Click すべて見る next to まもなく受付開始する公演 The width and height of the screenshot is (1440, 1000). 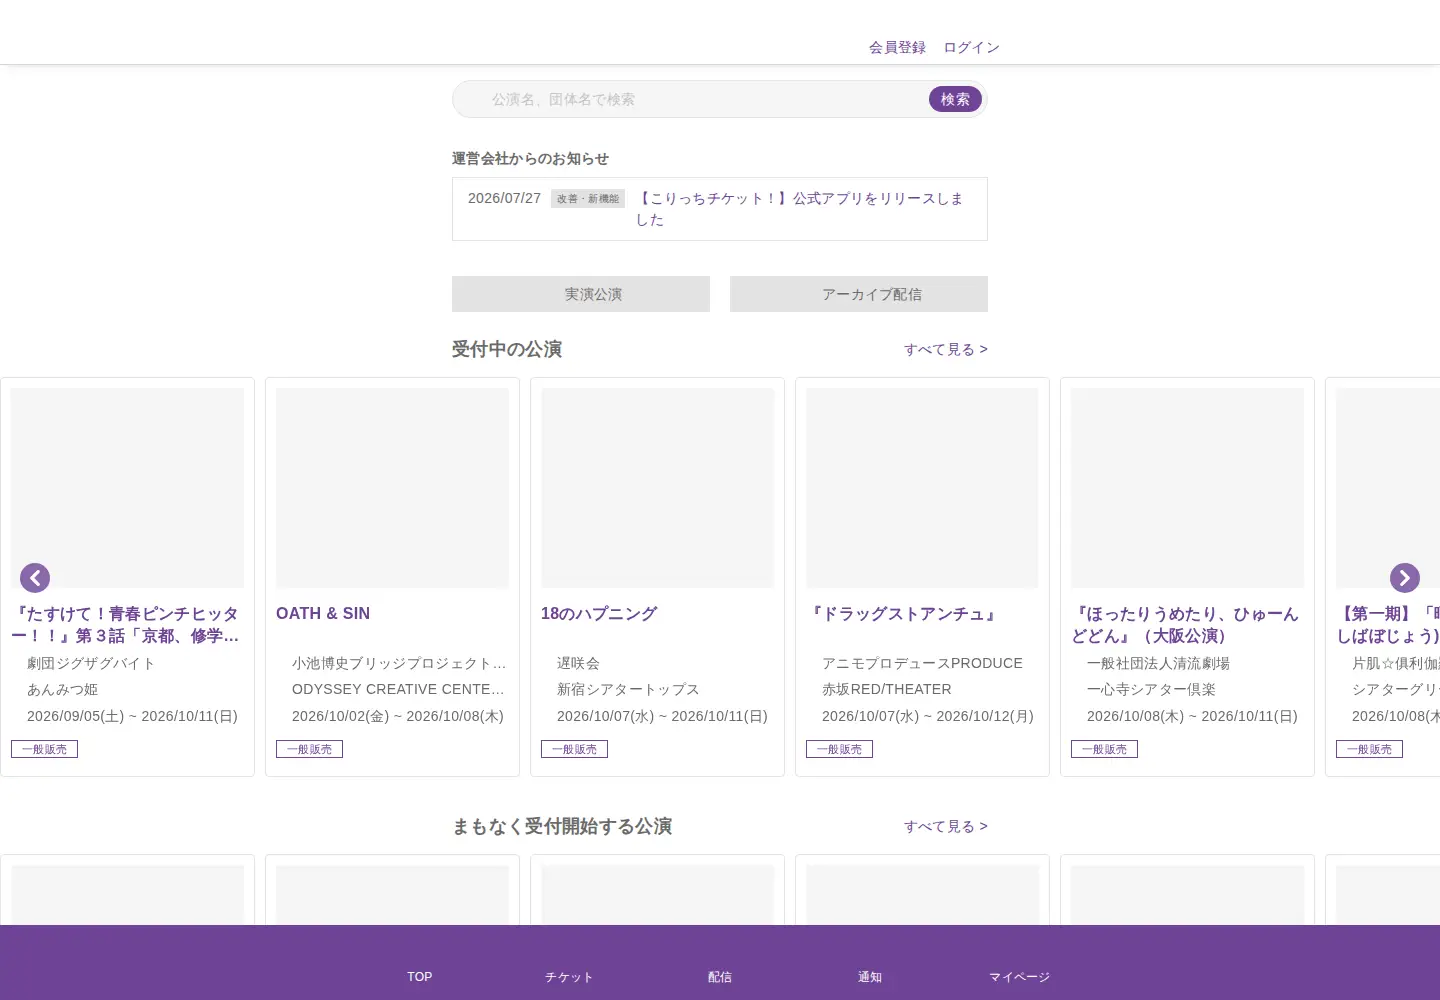[x=946, y=826]
